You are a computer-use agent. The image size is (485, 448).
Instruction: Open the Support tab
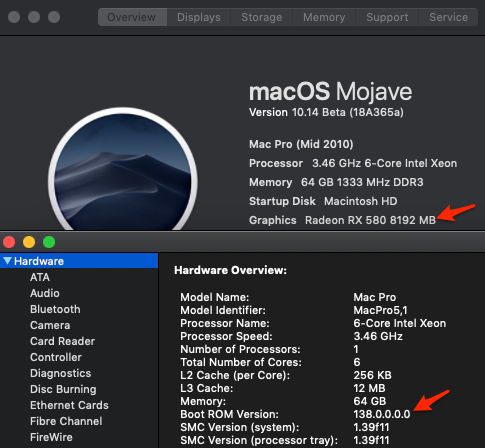(x=387, y=17)
